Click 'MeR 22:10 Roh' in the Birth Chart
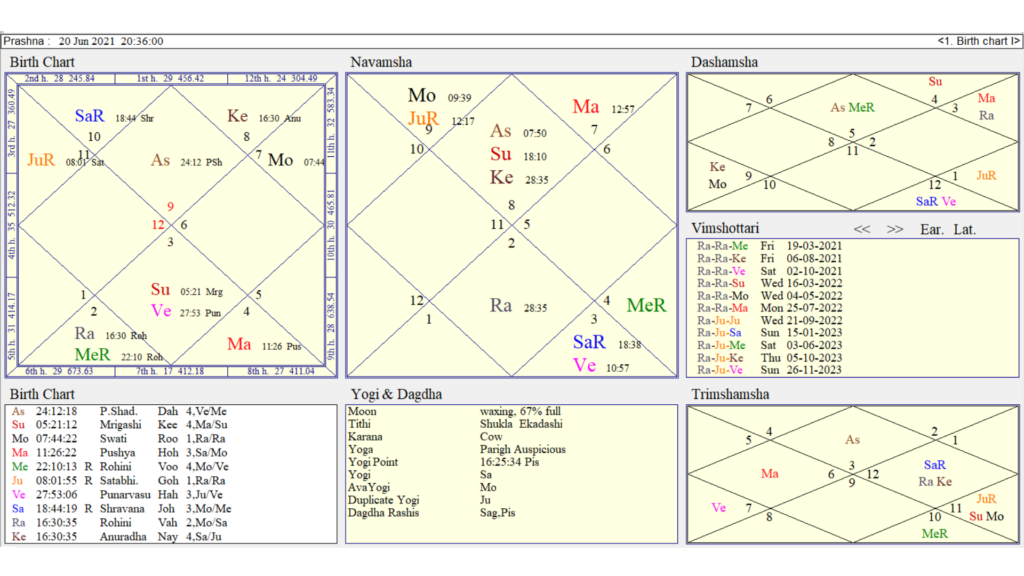 click(x=119, y=355)
